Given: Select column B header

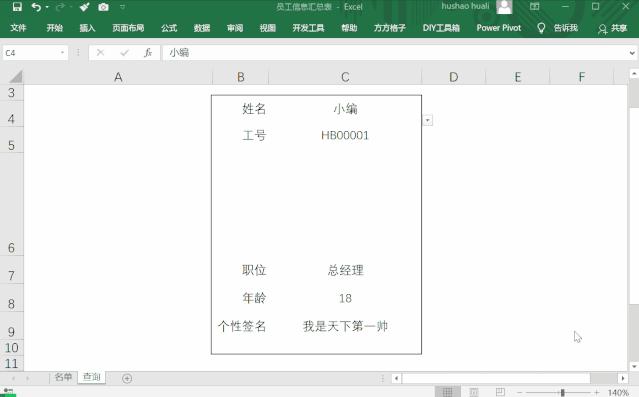Looking at the screenshot, I should (x=240, y=77).
